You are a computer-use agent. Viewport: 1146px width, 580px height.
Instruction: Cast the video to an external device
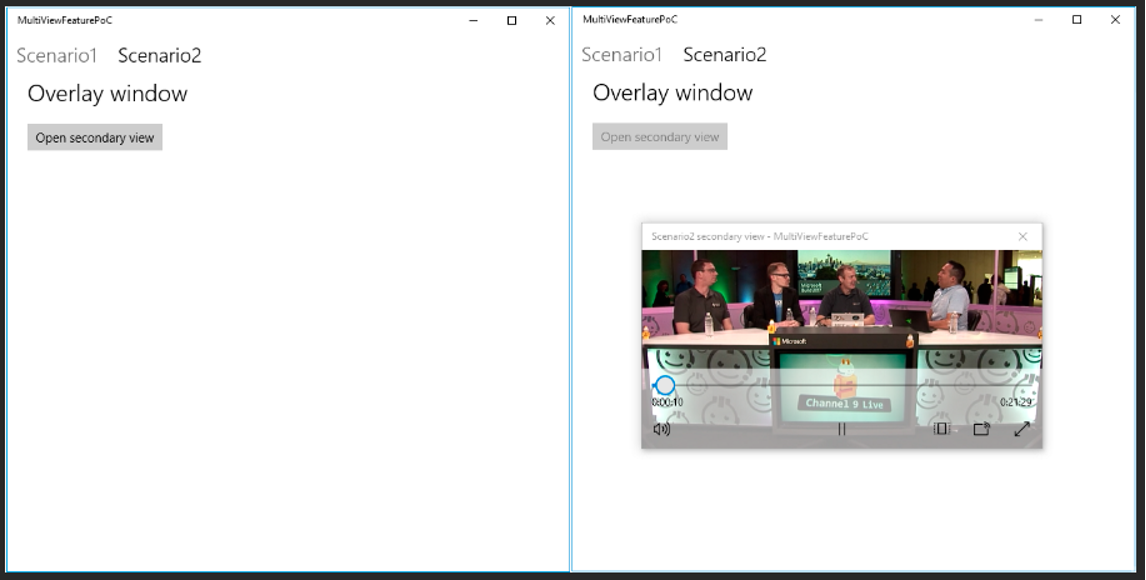tap(982, 429)
